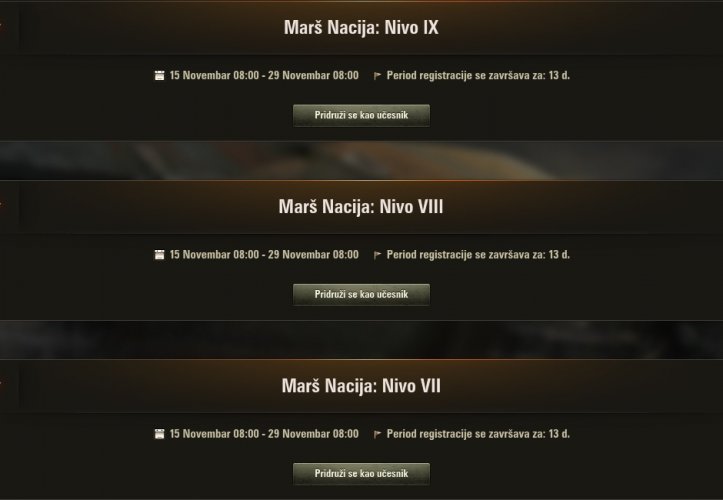Click the calendar icon in Nivo VIII section
The image size is (723, 500).
click(159, 255)
